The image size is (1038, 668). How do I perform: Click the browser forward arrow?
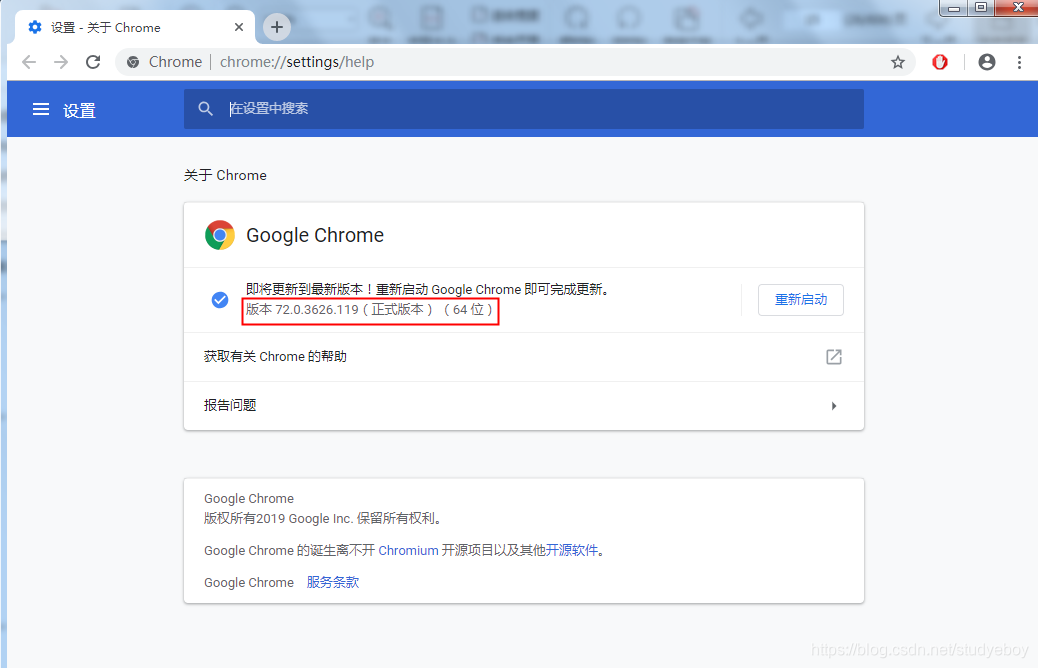(61, 62)
